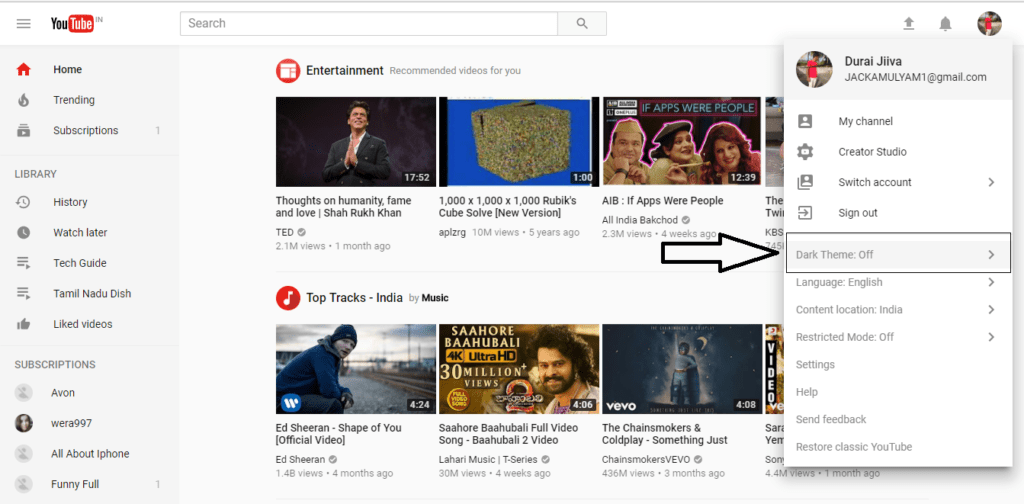Click inside the Search input field

369,24
